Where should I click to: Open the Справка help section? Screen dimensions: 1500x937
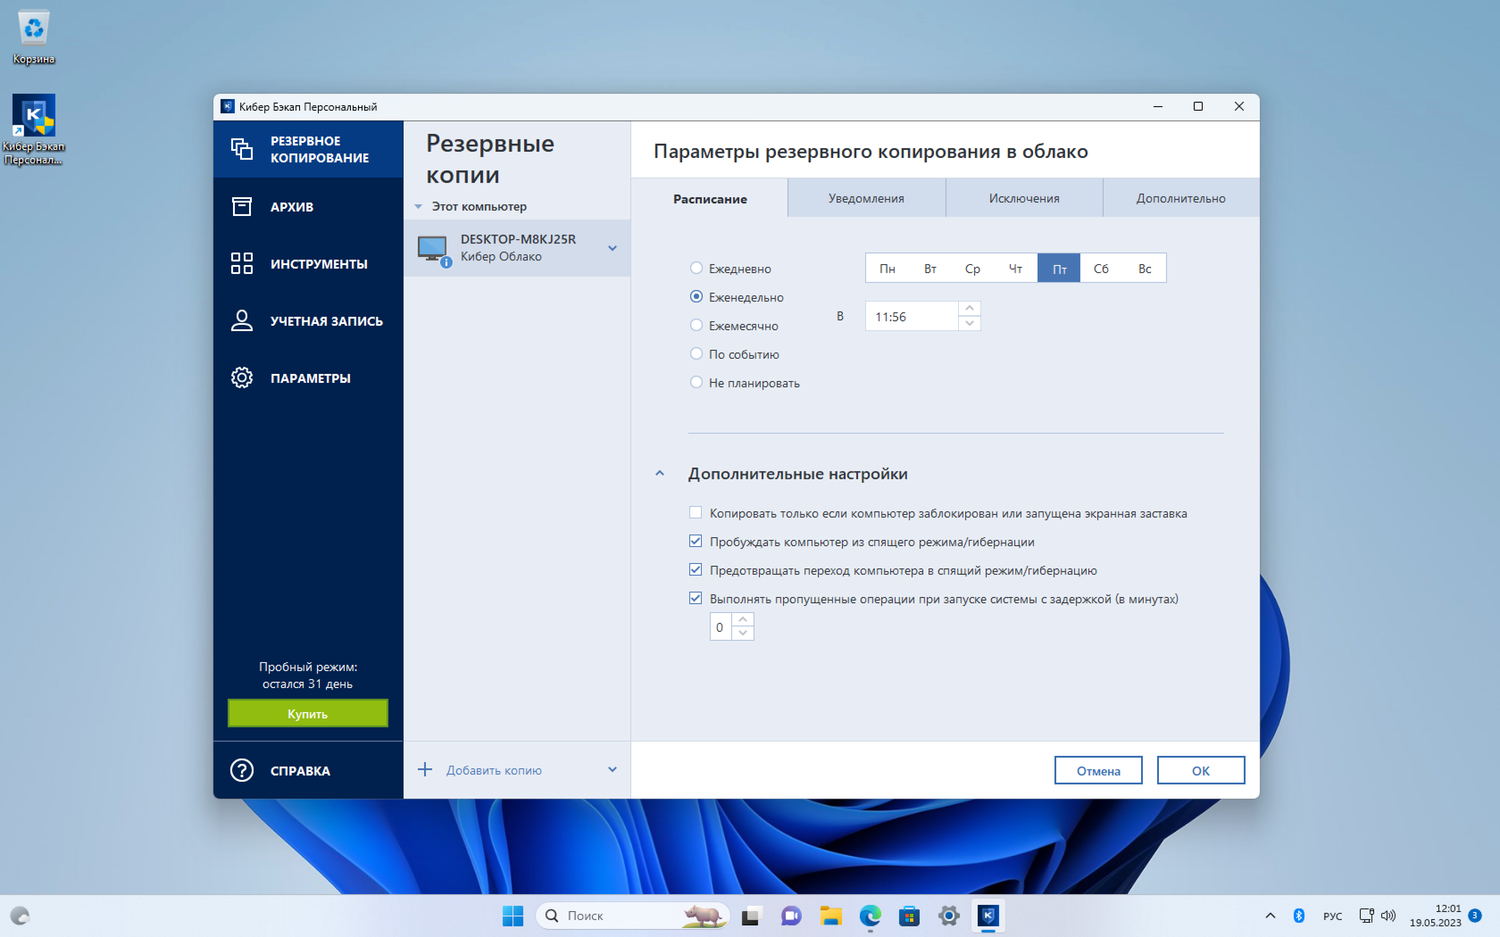coord(308,770)
